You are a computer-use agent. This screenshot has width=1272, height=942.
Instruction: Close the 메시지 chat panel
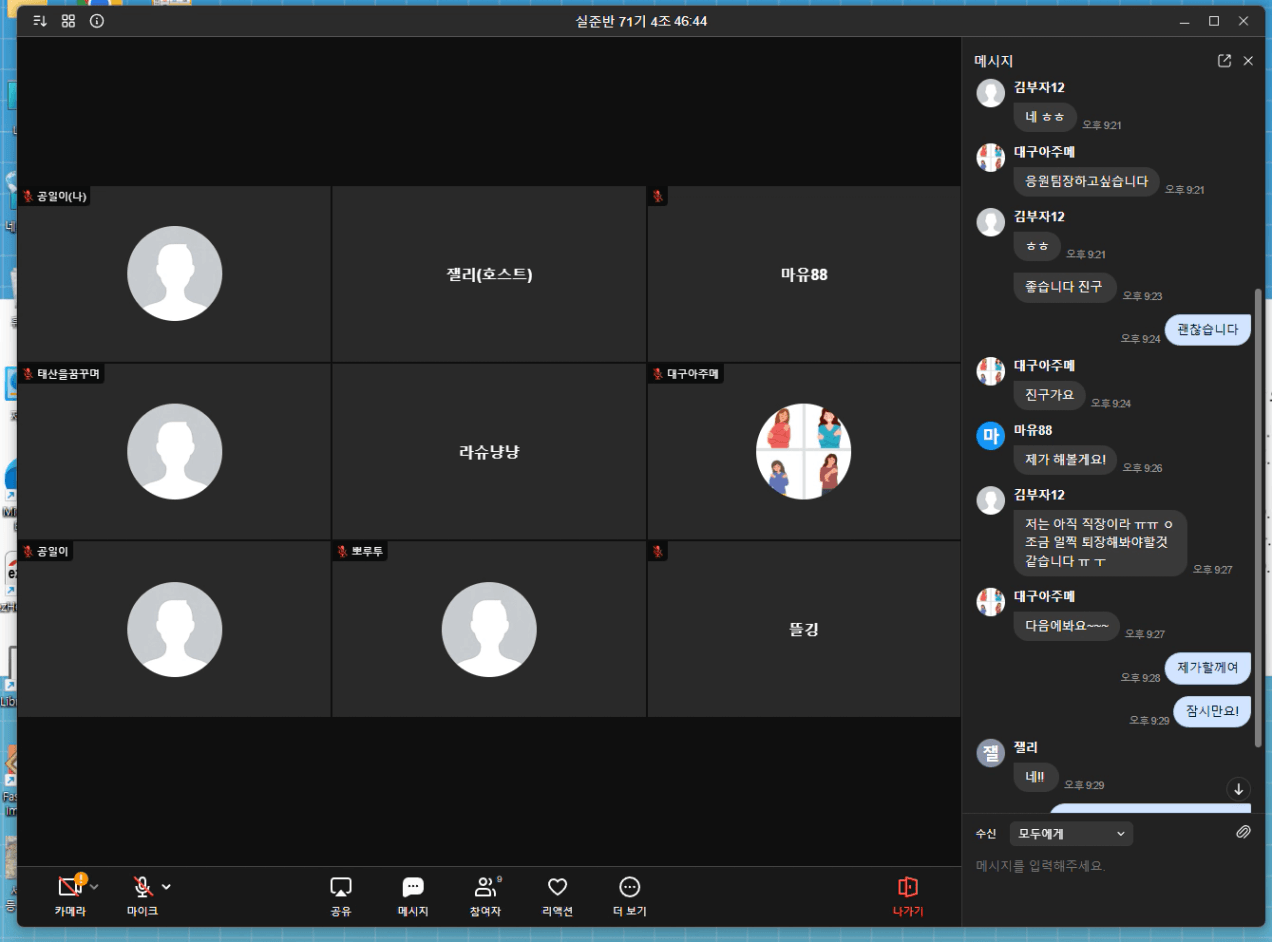1248,61
